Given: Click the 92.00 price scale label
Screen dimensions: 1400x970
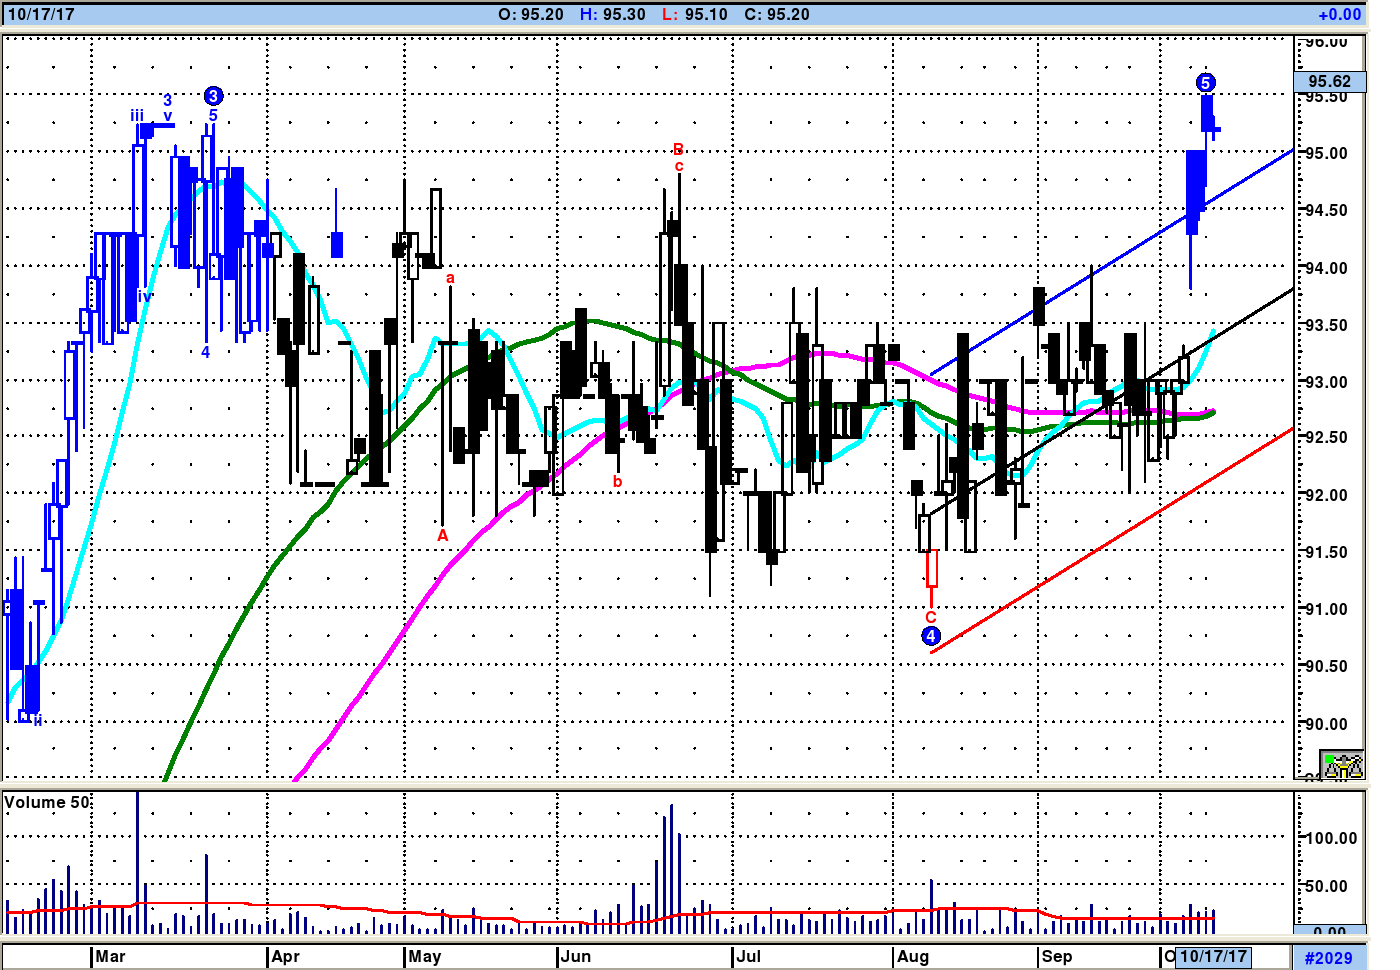Looking at the screenshot, I should pyautogui.click(x=1326, y=495).
